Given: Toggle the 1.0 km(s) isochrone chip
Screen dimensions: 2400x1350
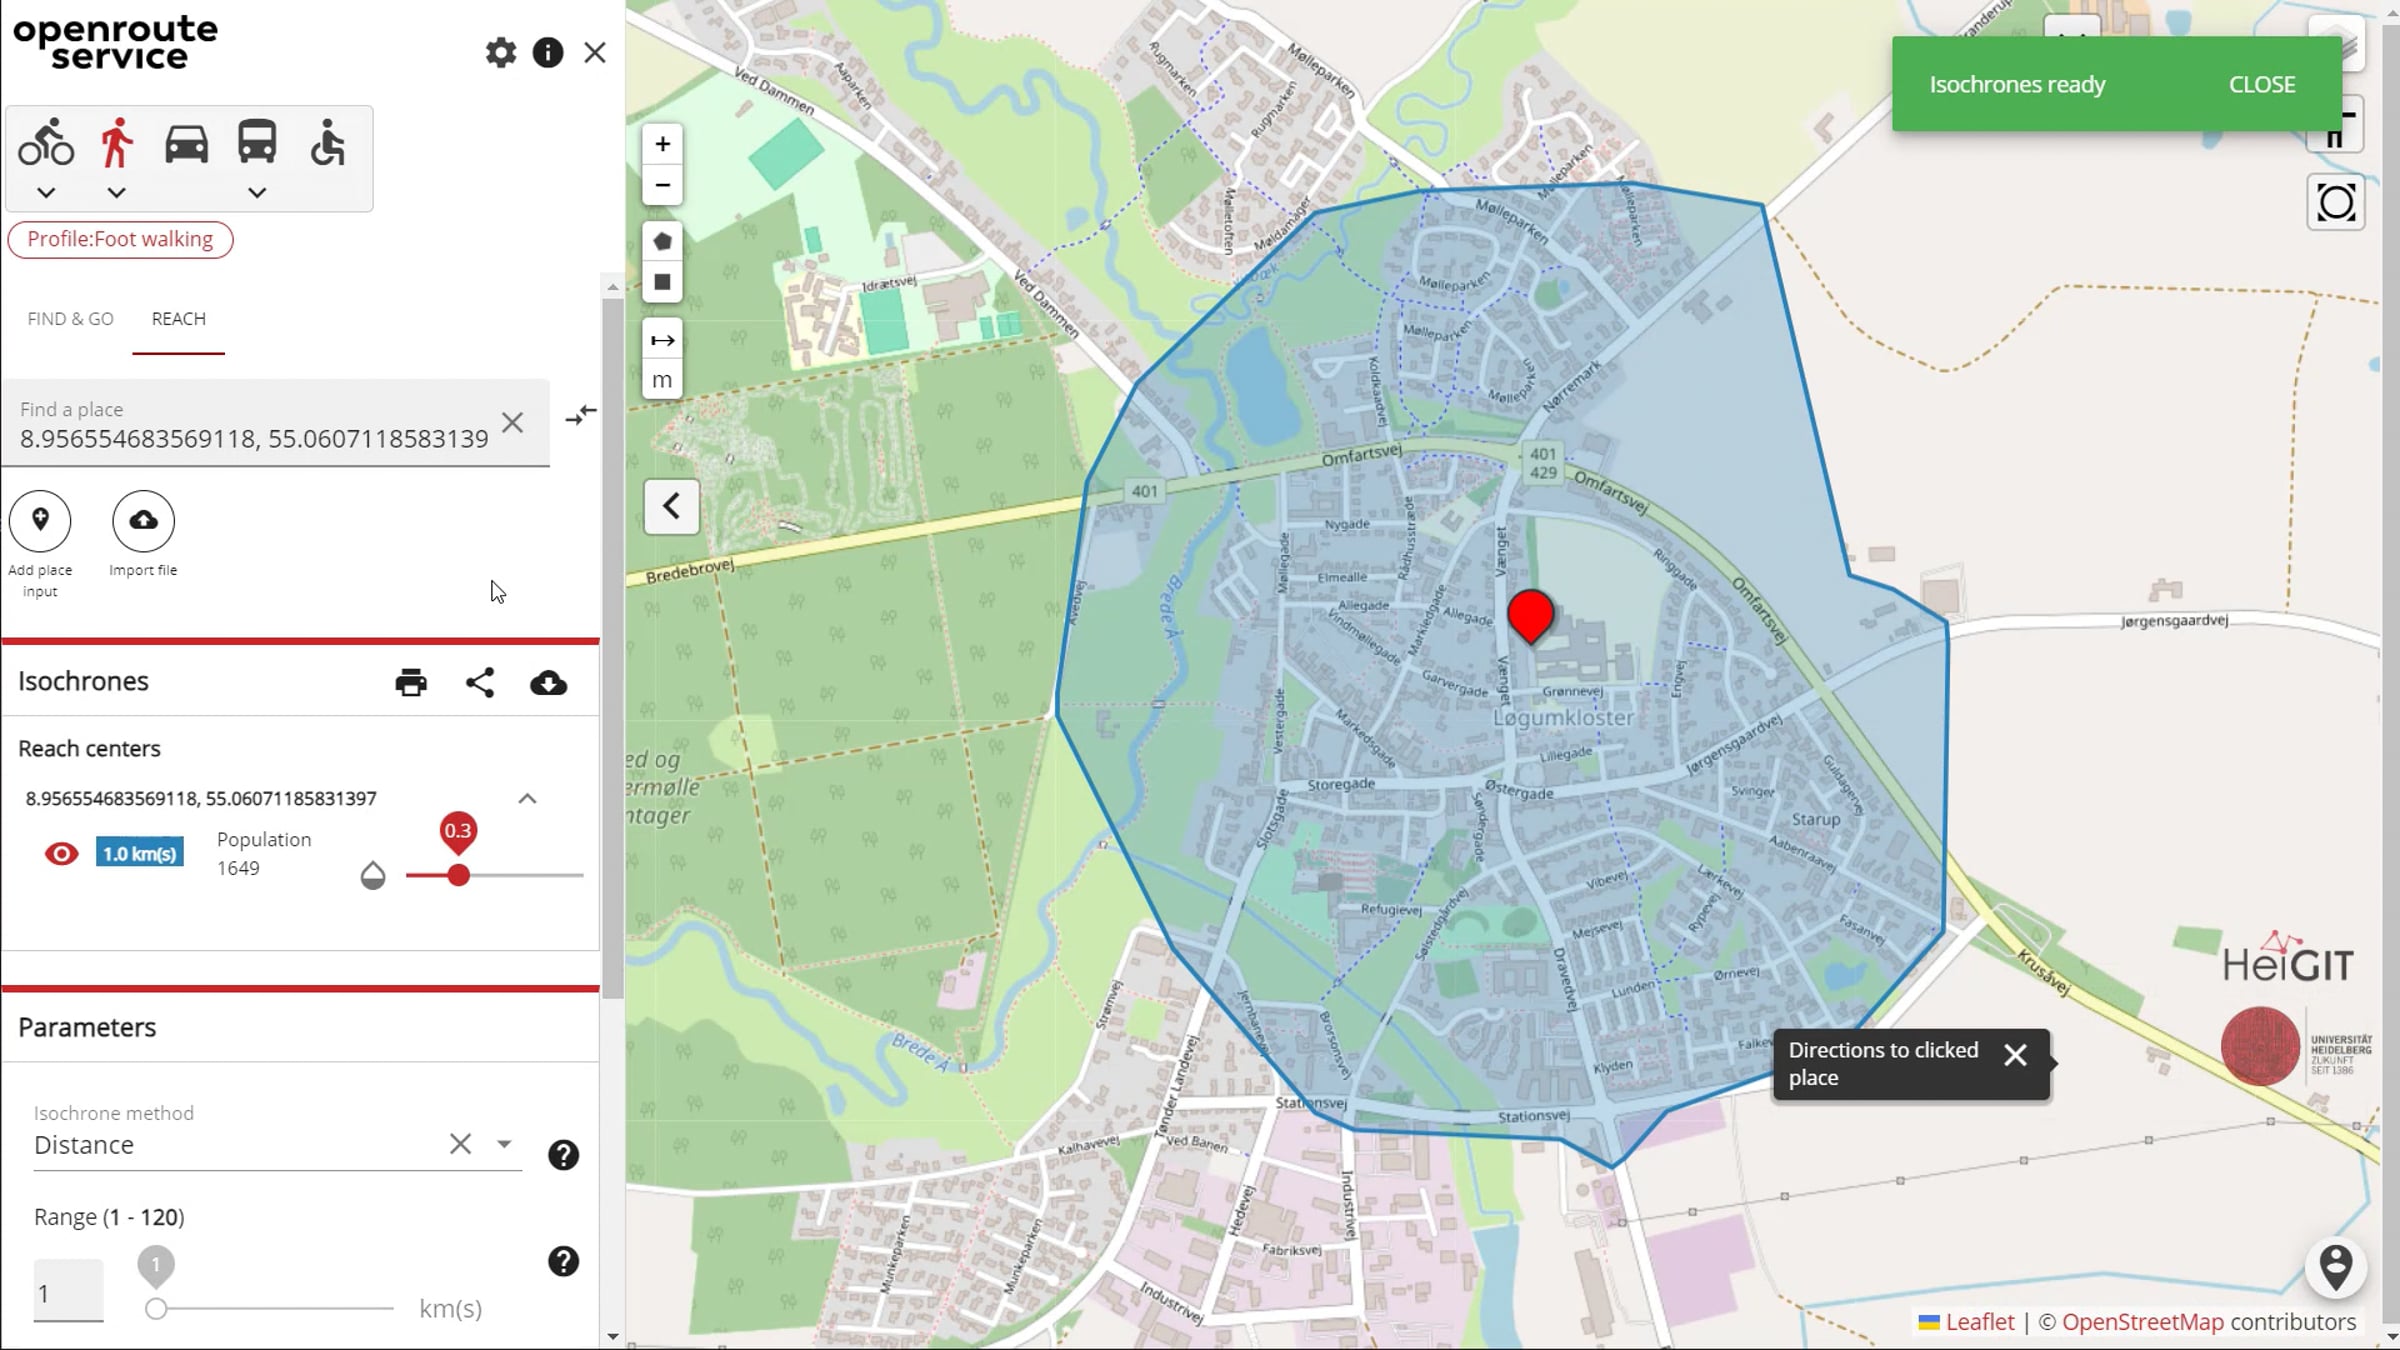Looking at the screenshot, I should click(x=140, y=853).
